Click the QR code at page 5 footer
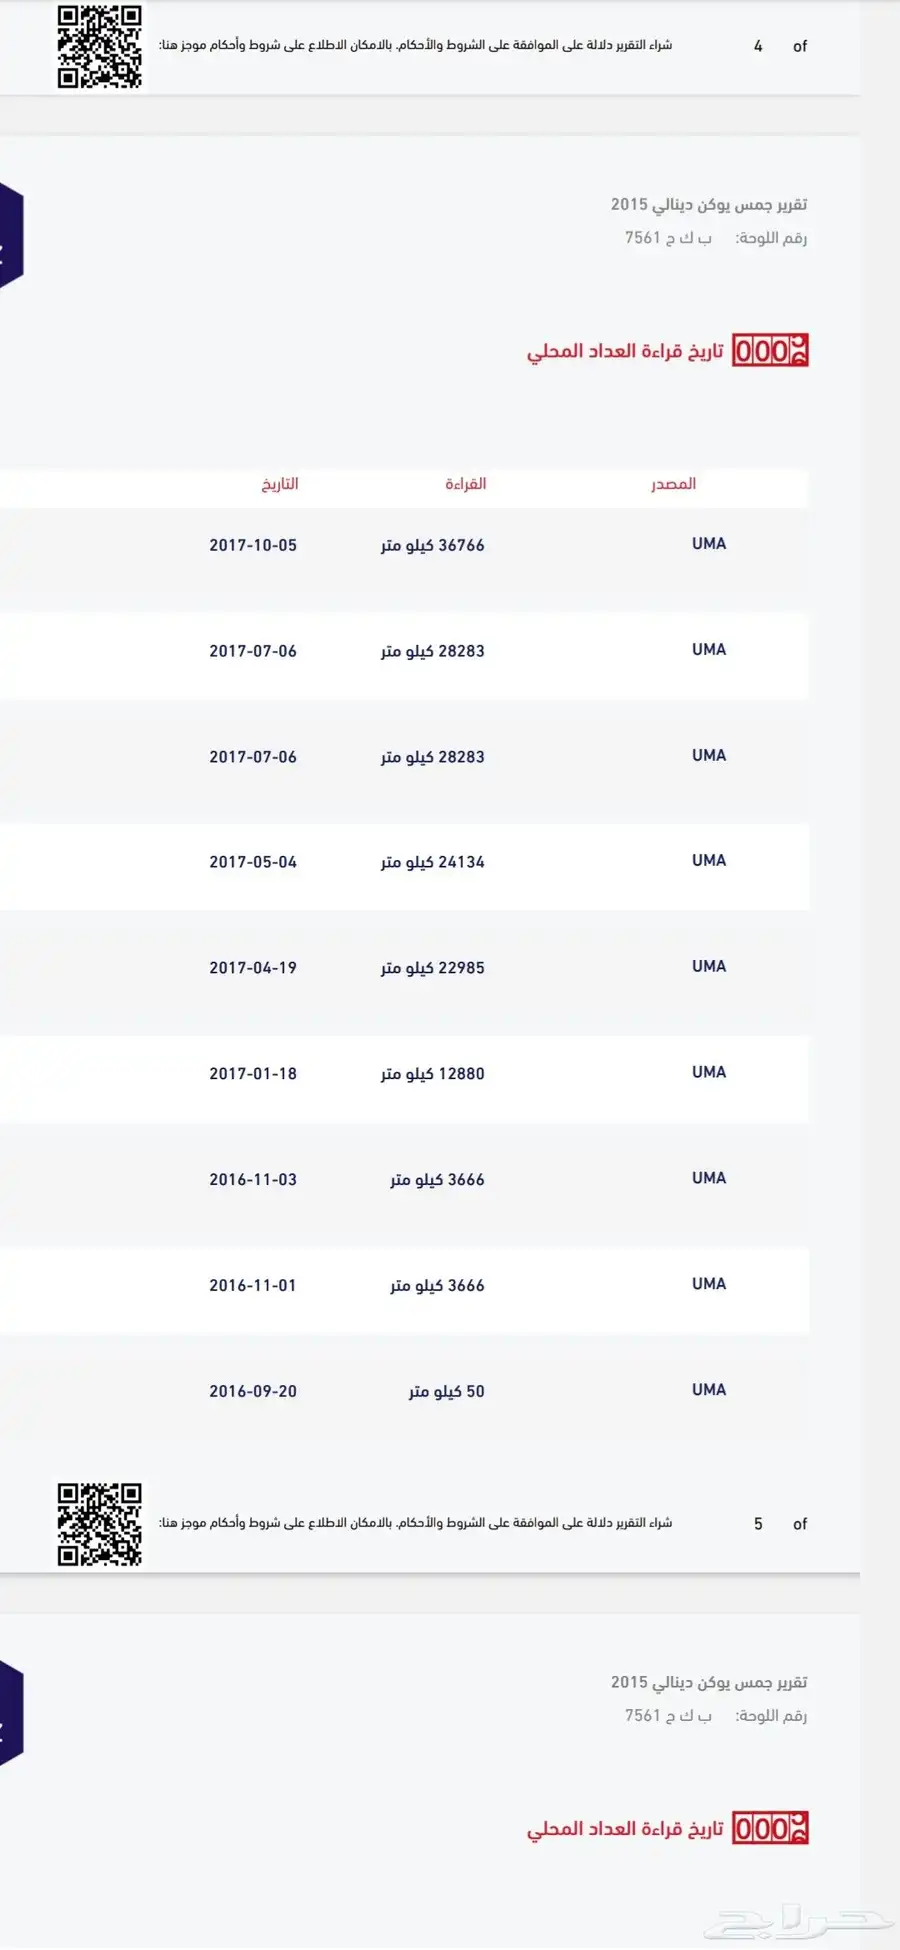 click(x=99, y=1524)
